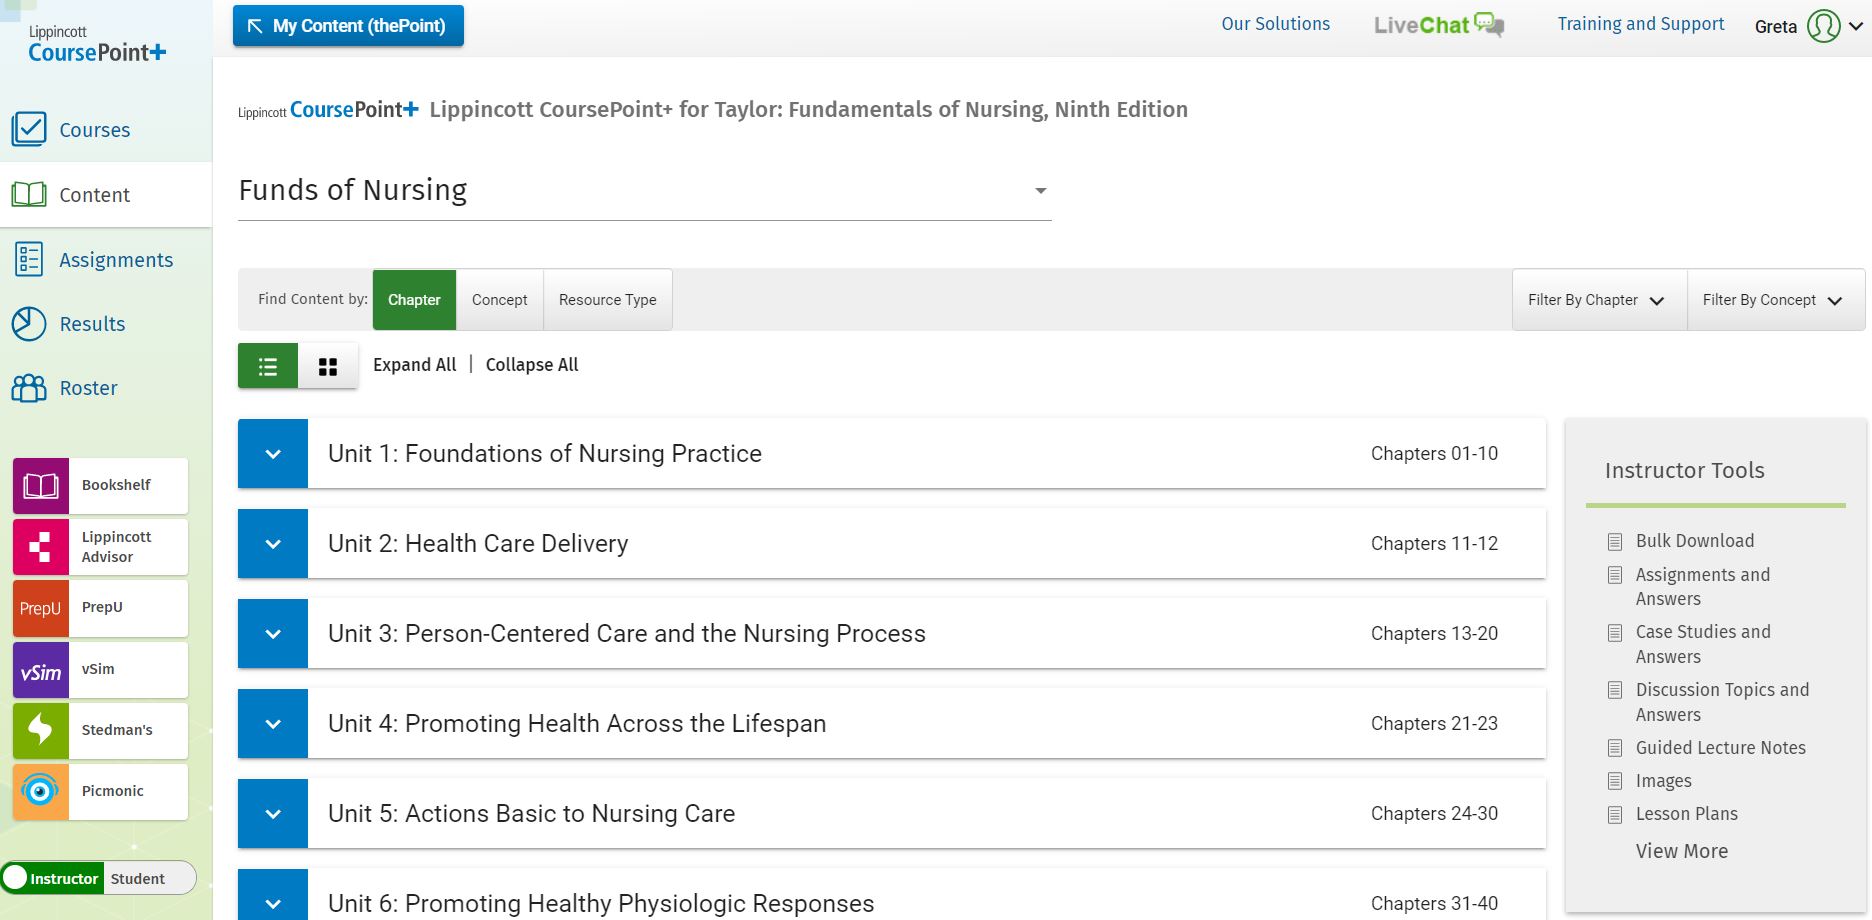Viewport: 1872px width, 920px height.
Task: Select the Resource Type tab
Action: coord(607,300)
